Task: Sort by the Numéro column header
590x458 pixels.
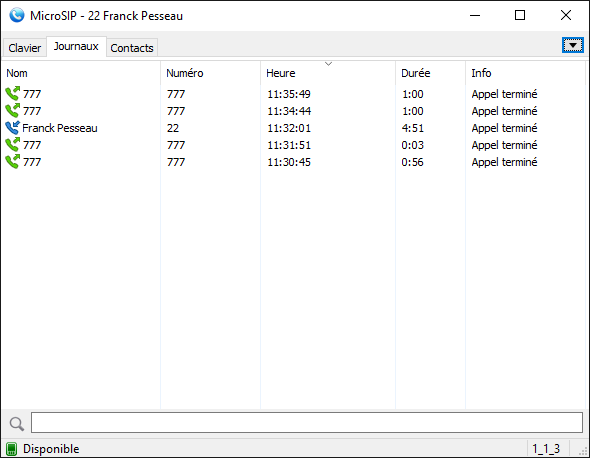Action: tap(210, 73)
